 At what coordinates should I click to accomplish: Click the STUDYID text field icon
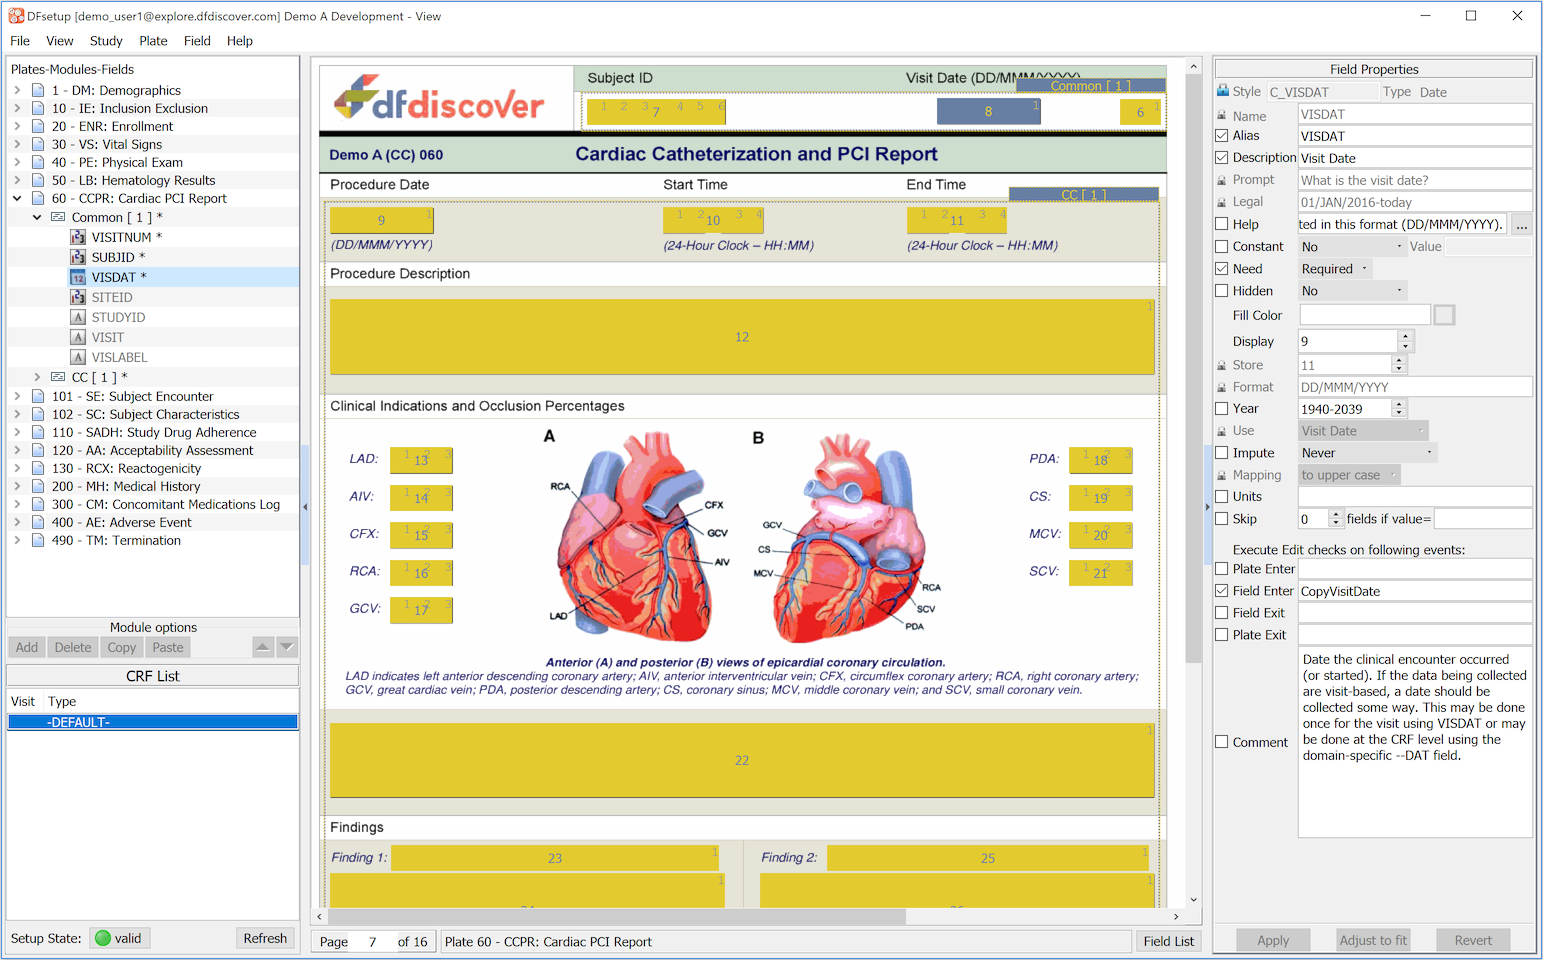coord(78,317)
